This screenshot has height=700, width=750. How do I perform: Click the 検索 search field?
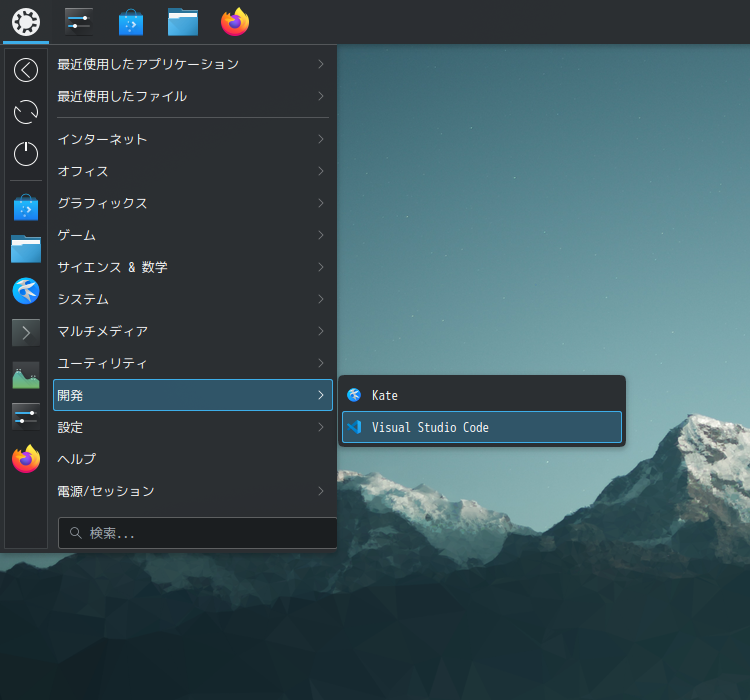tap(198, 533)
